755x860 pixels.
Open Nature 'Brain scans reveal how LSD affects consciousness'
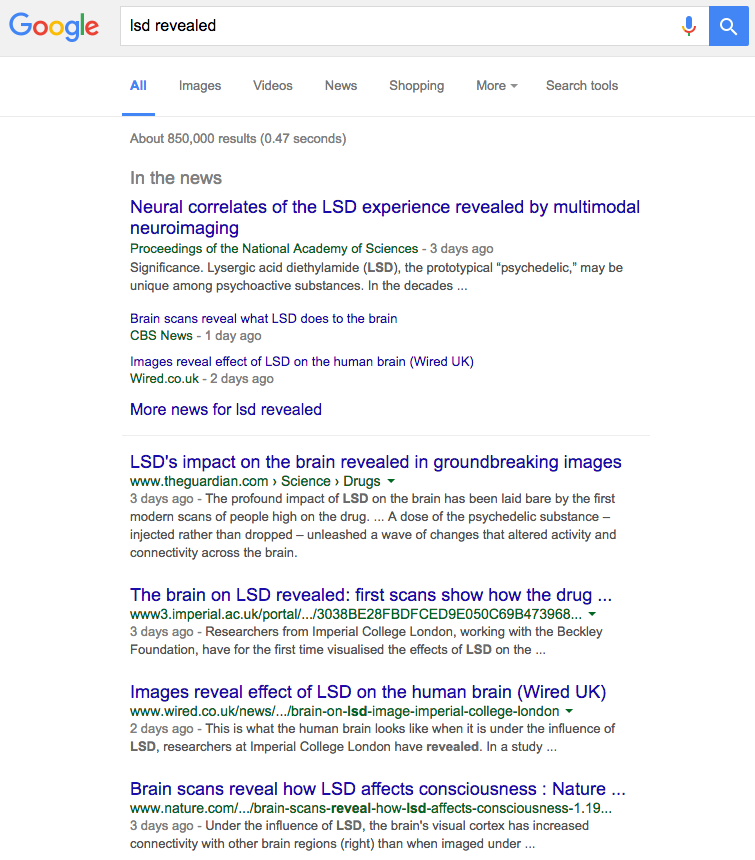tap(377, 789)
